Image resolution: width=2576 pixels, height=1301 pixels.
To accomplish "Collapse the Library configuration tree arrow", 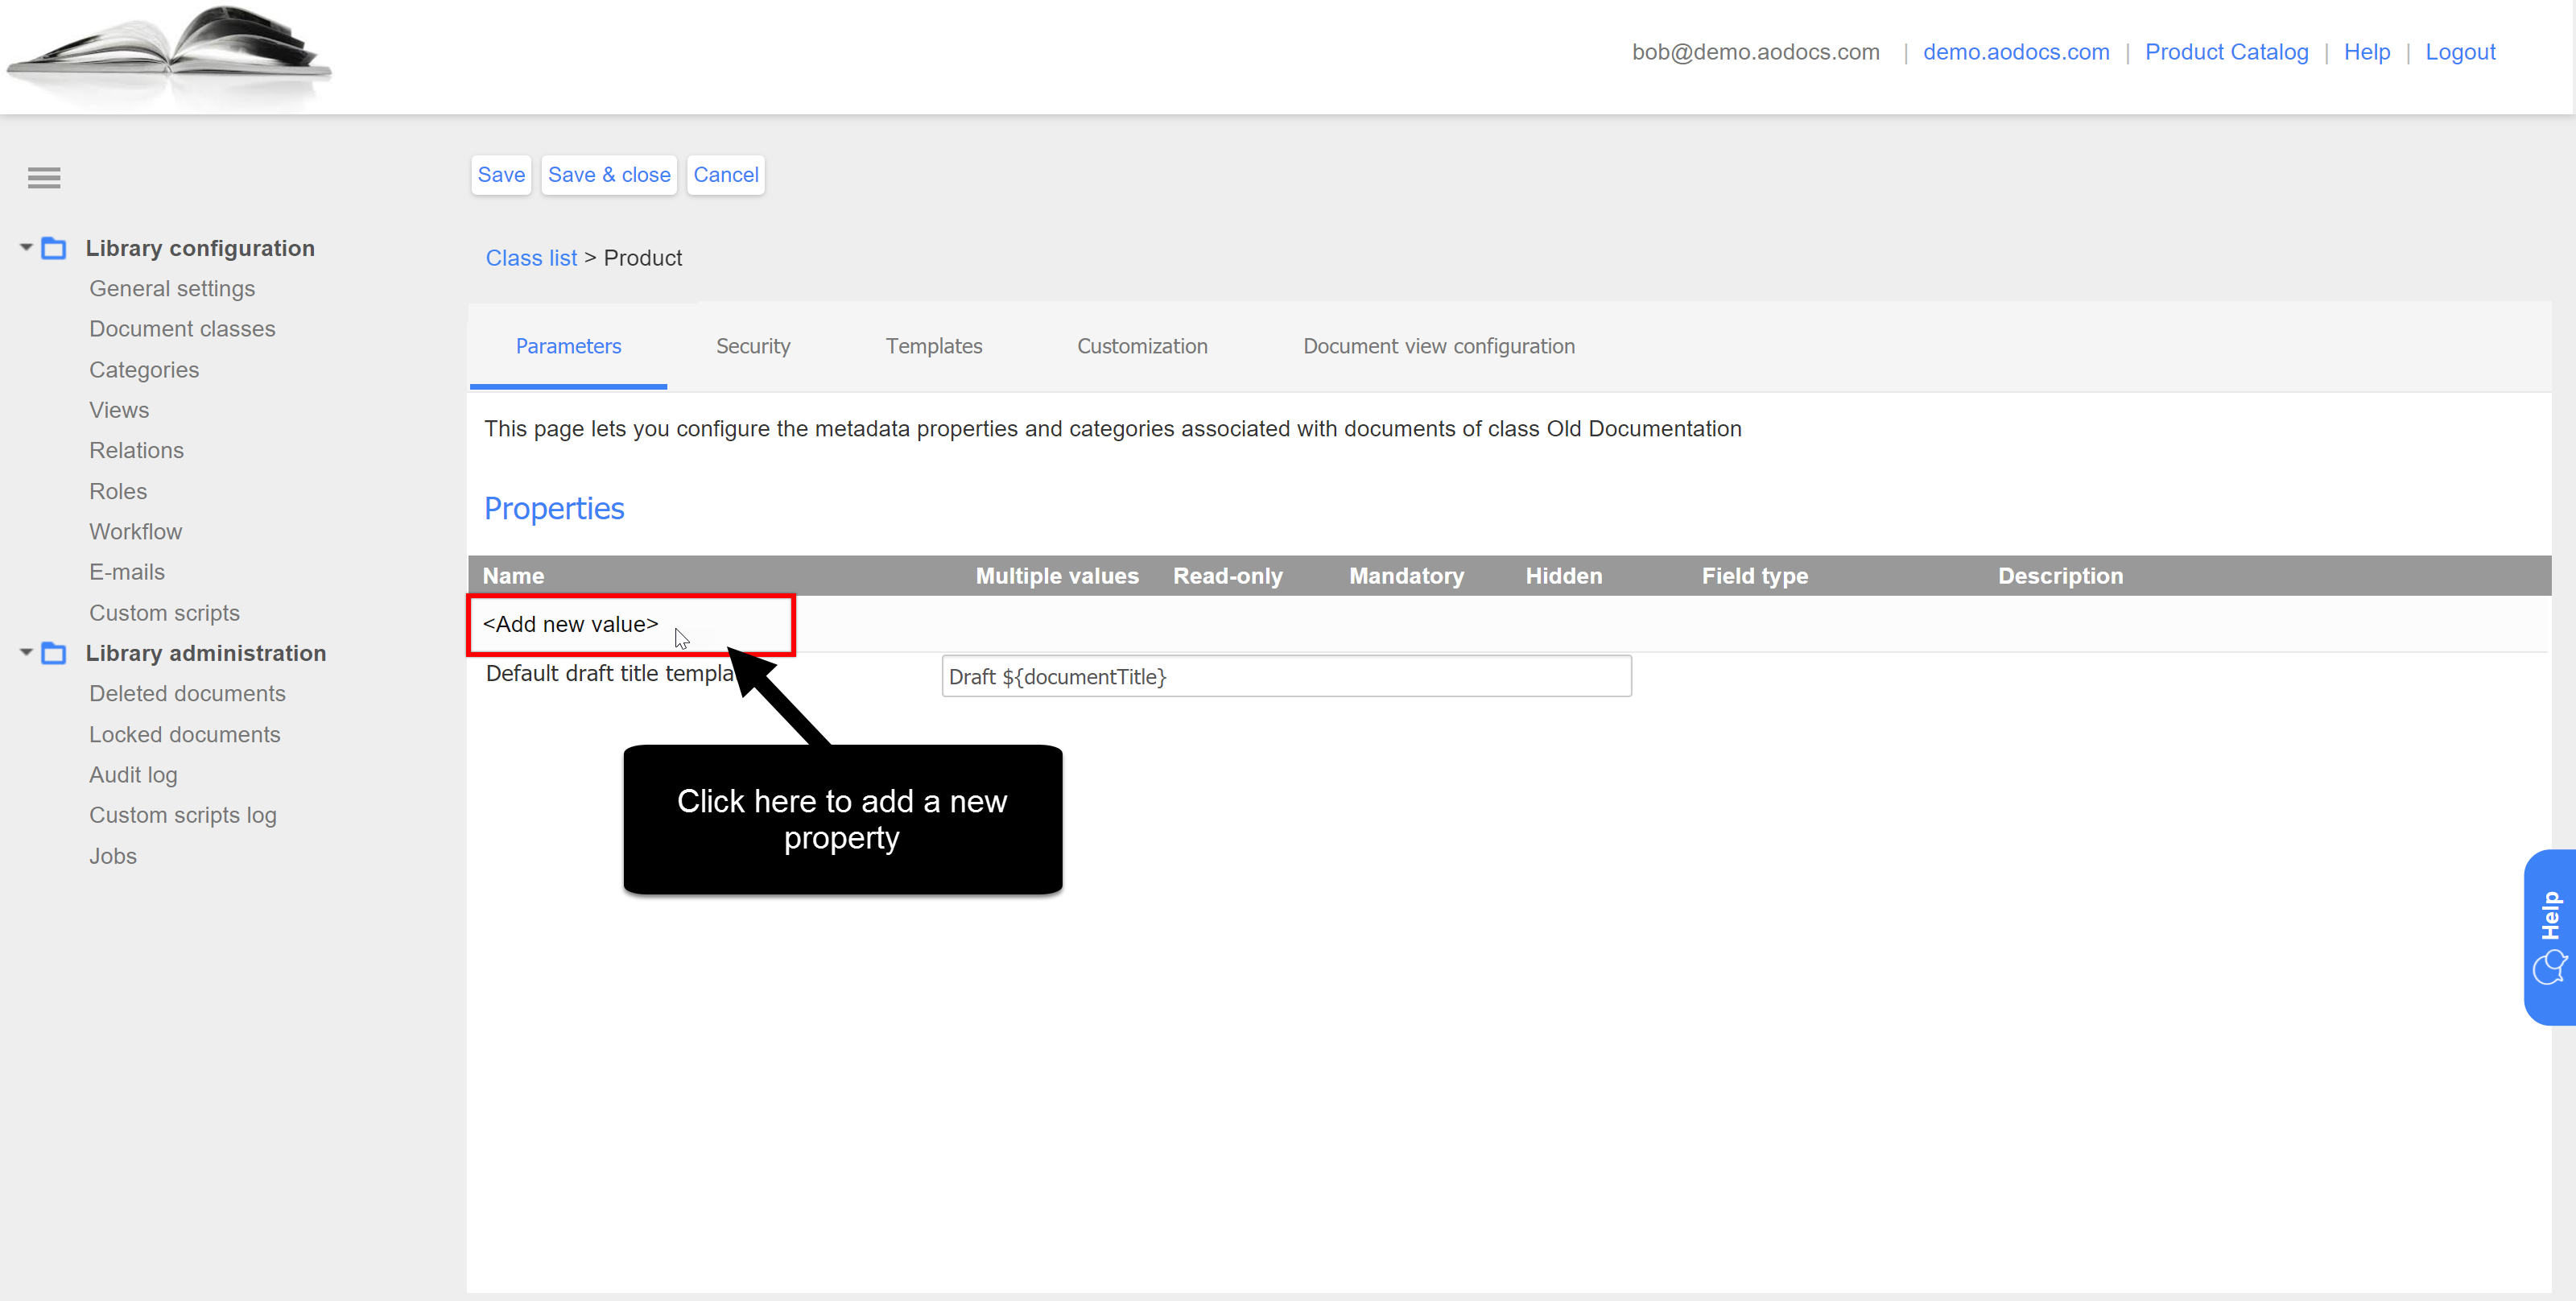I will [26, 247].
